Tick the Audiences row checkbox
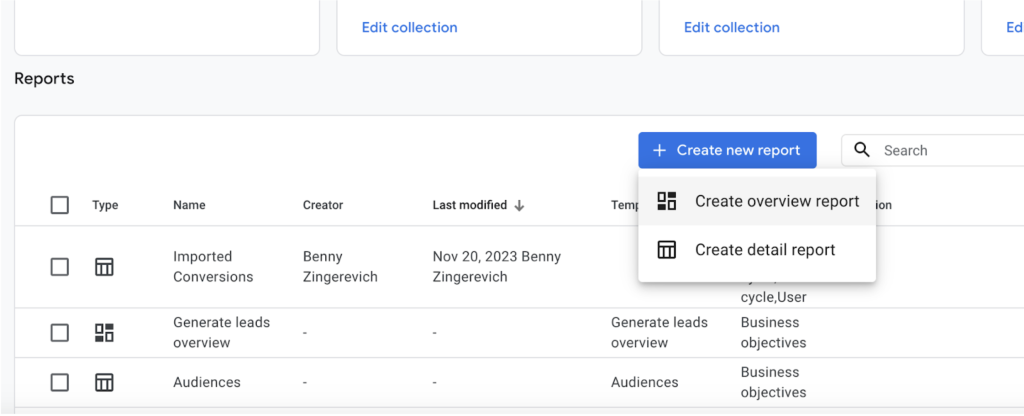This screenshot has height=416, width=1024. coord(60,382)
